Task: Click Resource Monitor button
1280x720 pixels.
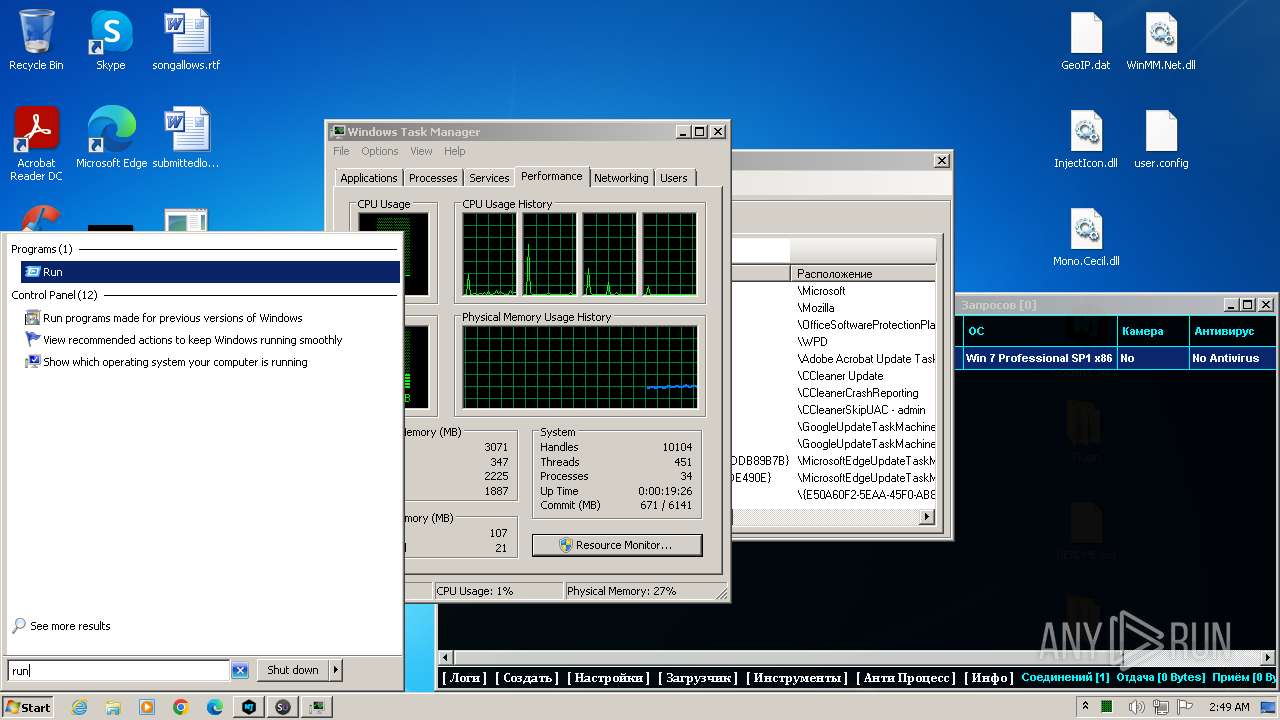Action: (x=617, y=545)
